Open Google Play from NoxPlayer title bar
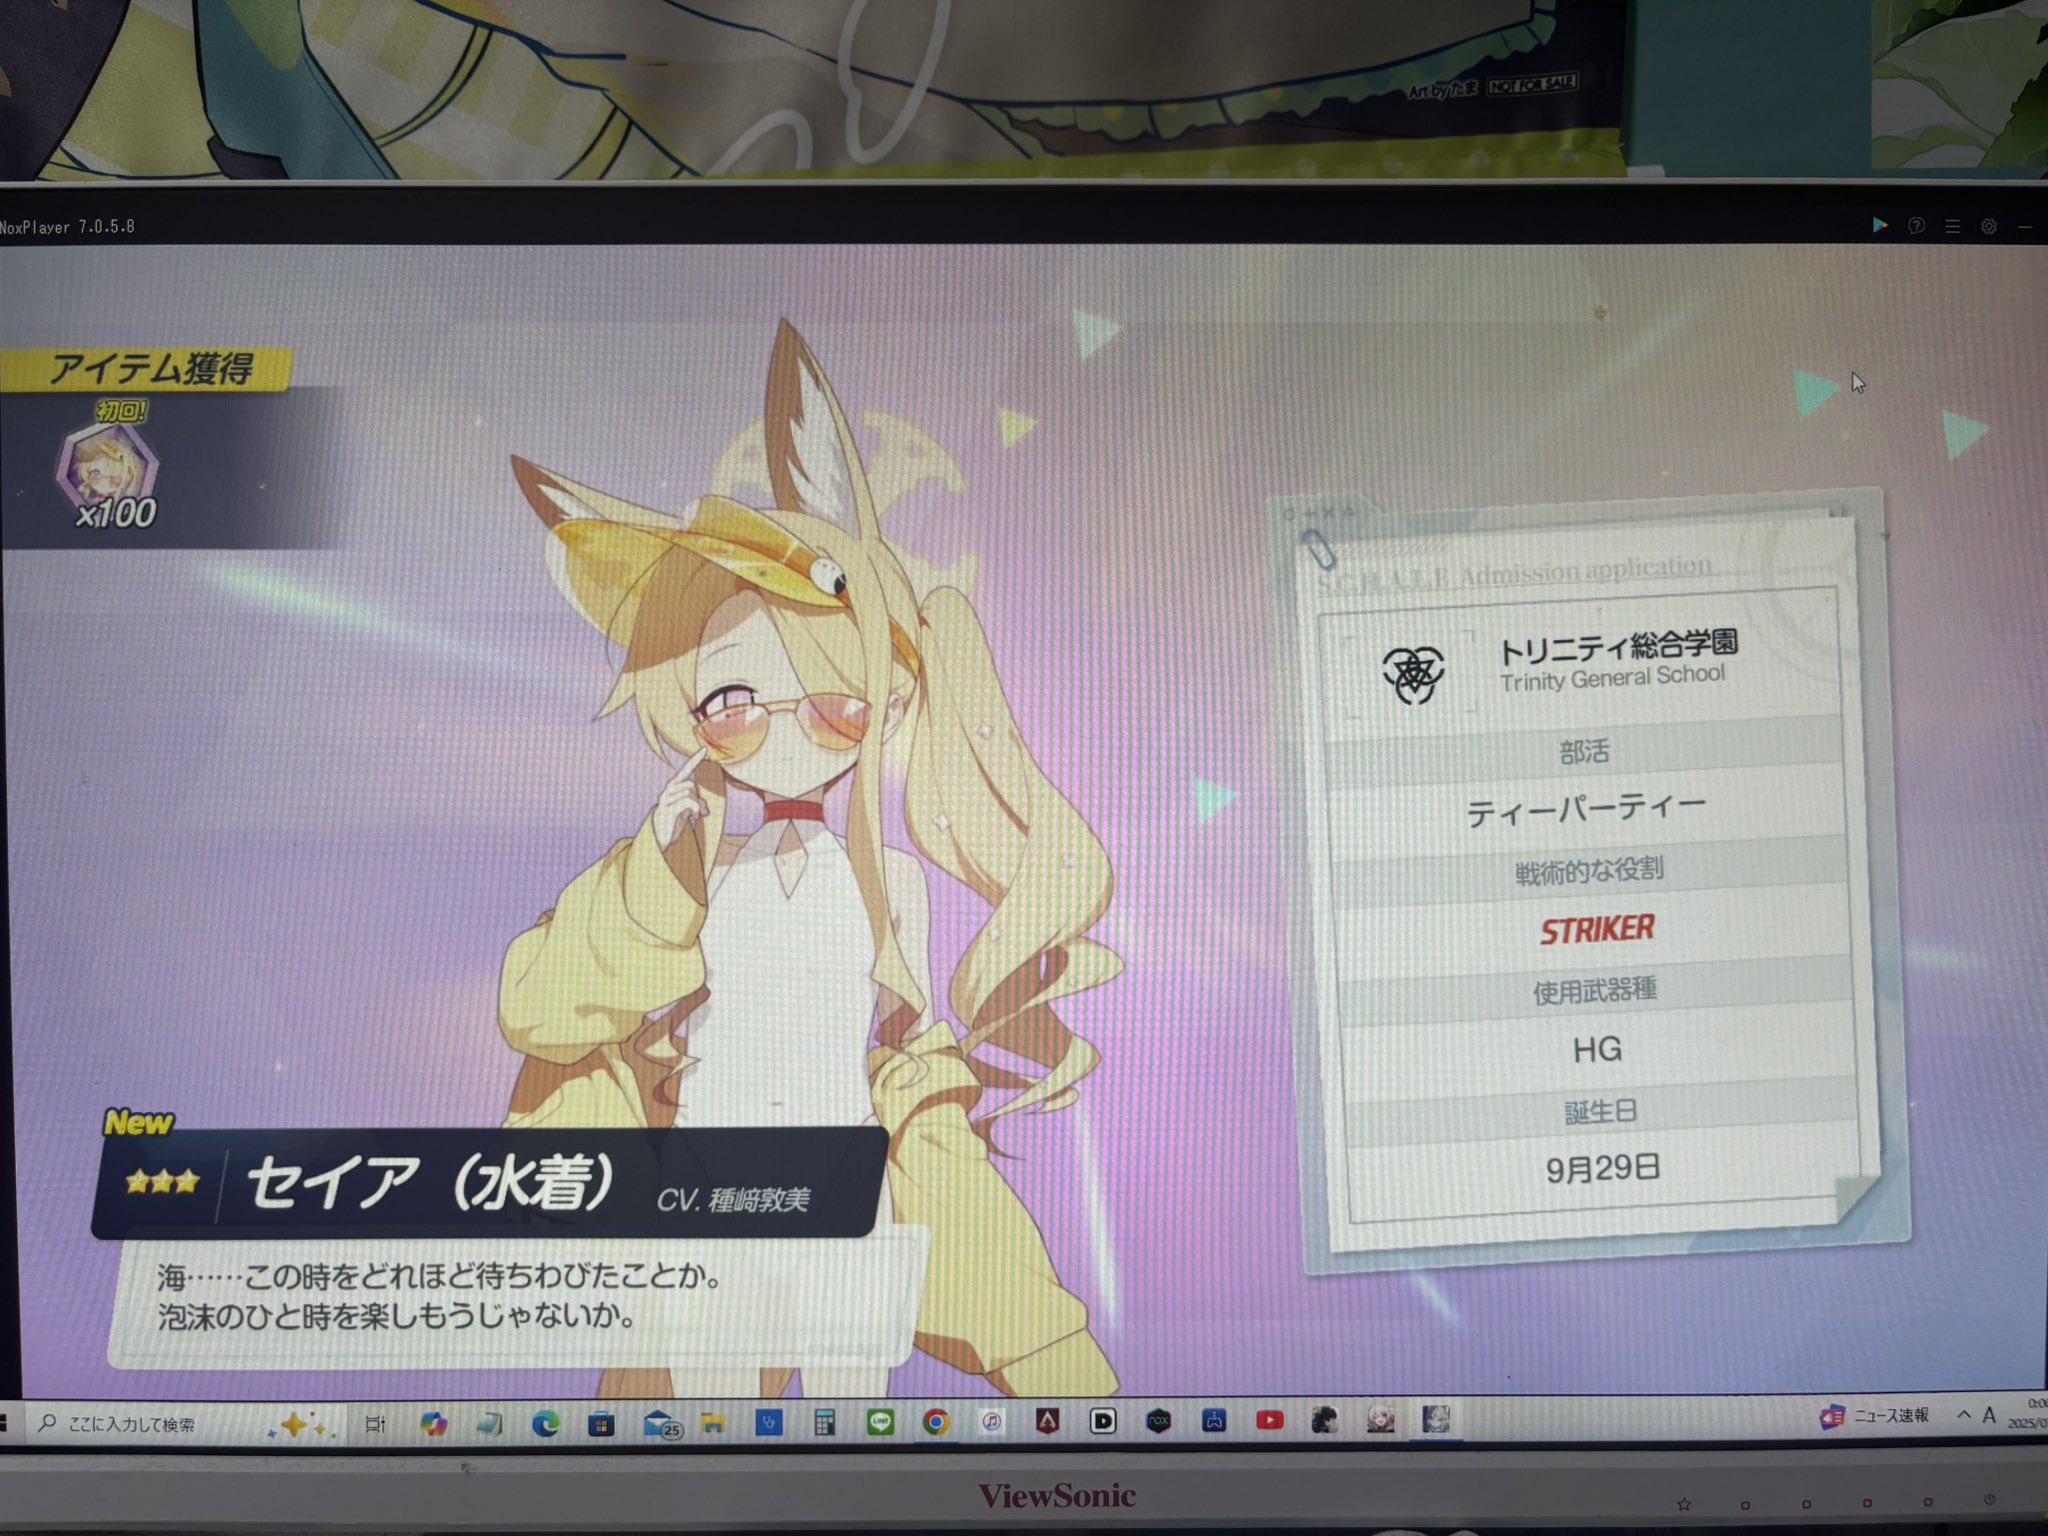The width and height of the screenshot is (2048, 1536). [1880, 225]
